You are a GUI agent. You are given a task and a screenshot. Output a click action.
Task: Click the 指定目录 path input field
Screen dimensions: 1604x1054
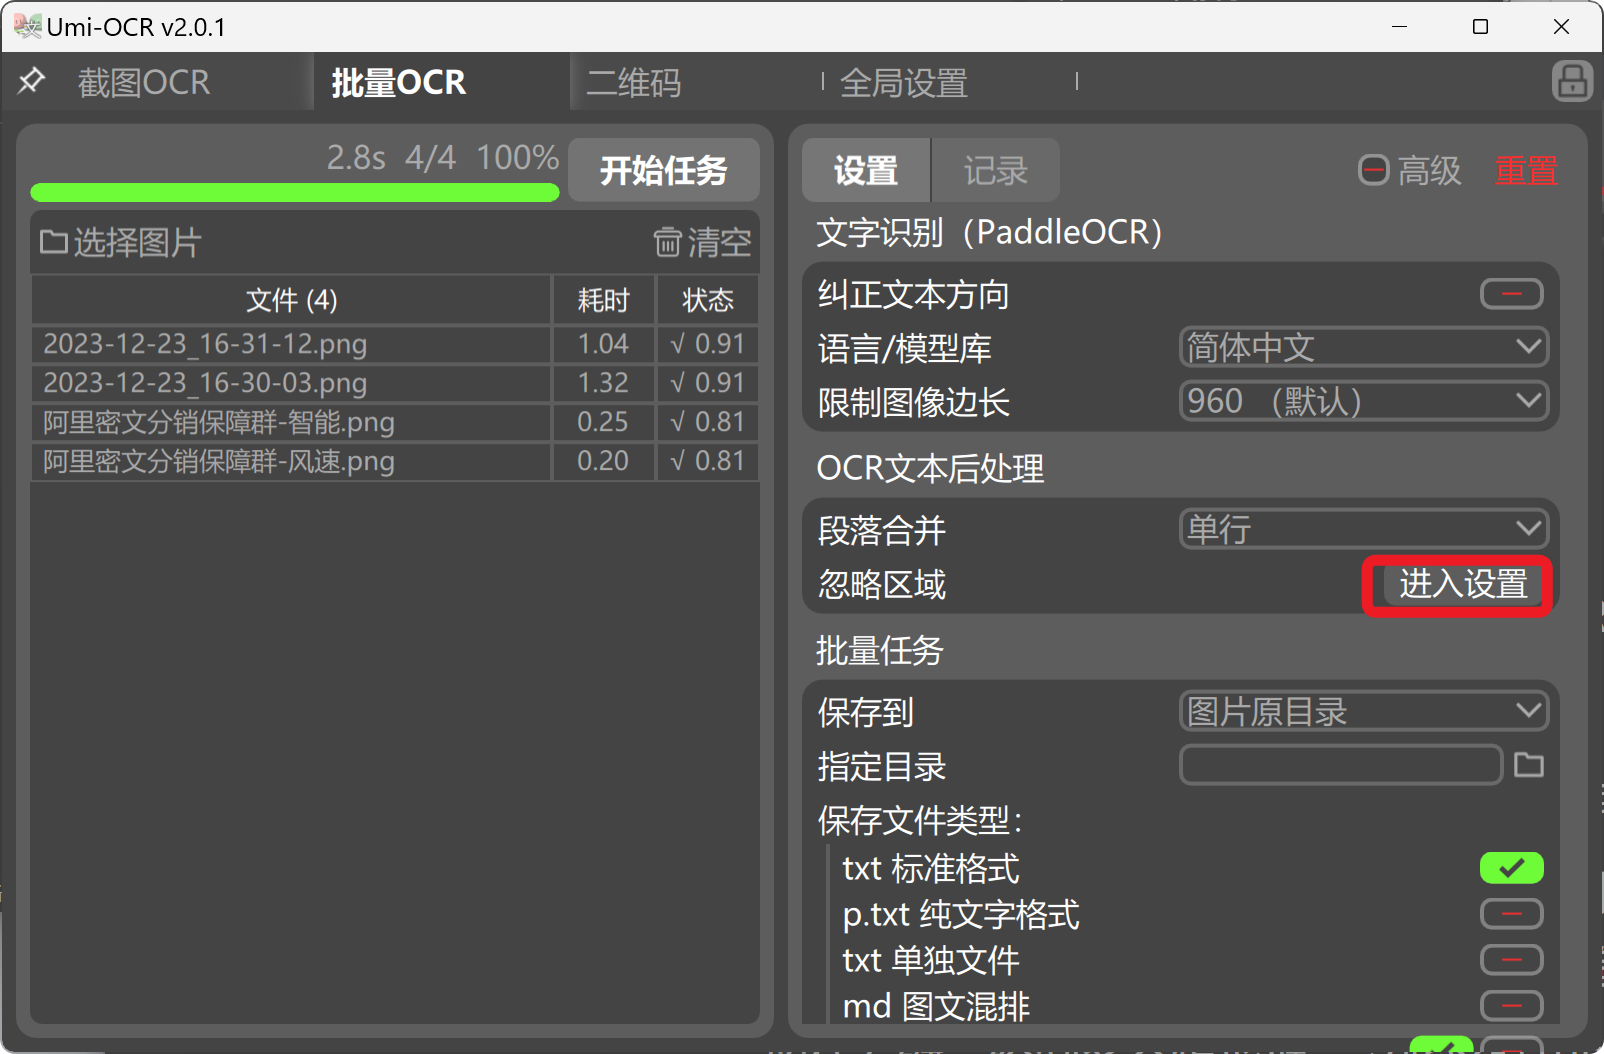1341,765
